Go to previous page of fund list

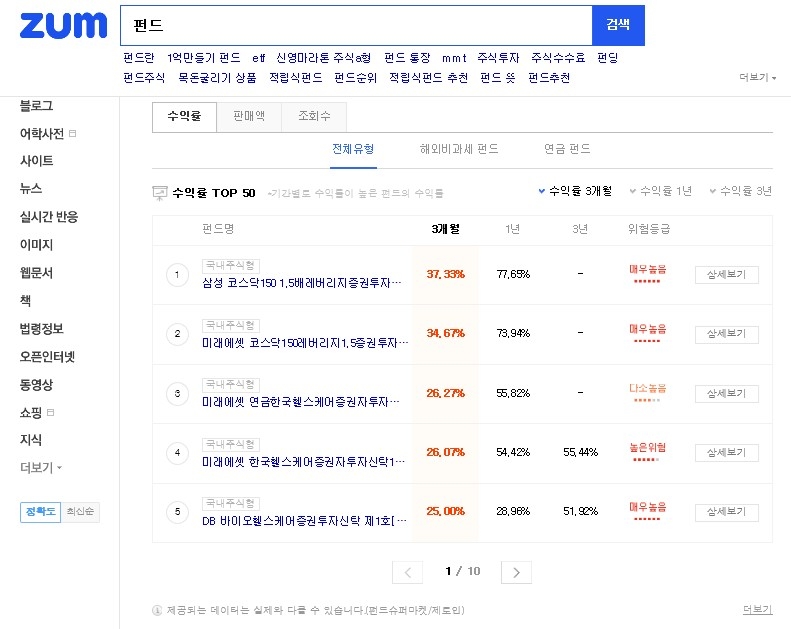coord(408,573)
